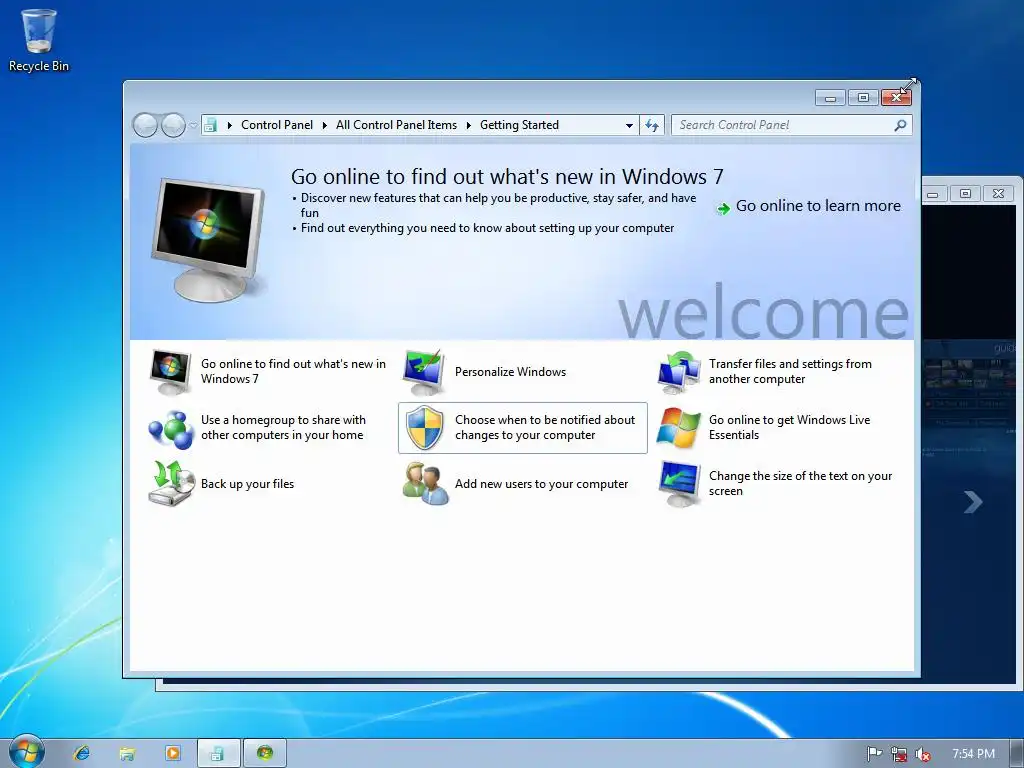
Task: Expand the arrow after Control Panel breadcrumb
Action: [x=325, y=125]
